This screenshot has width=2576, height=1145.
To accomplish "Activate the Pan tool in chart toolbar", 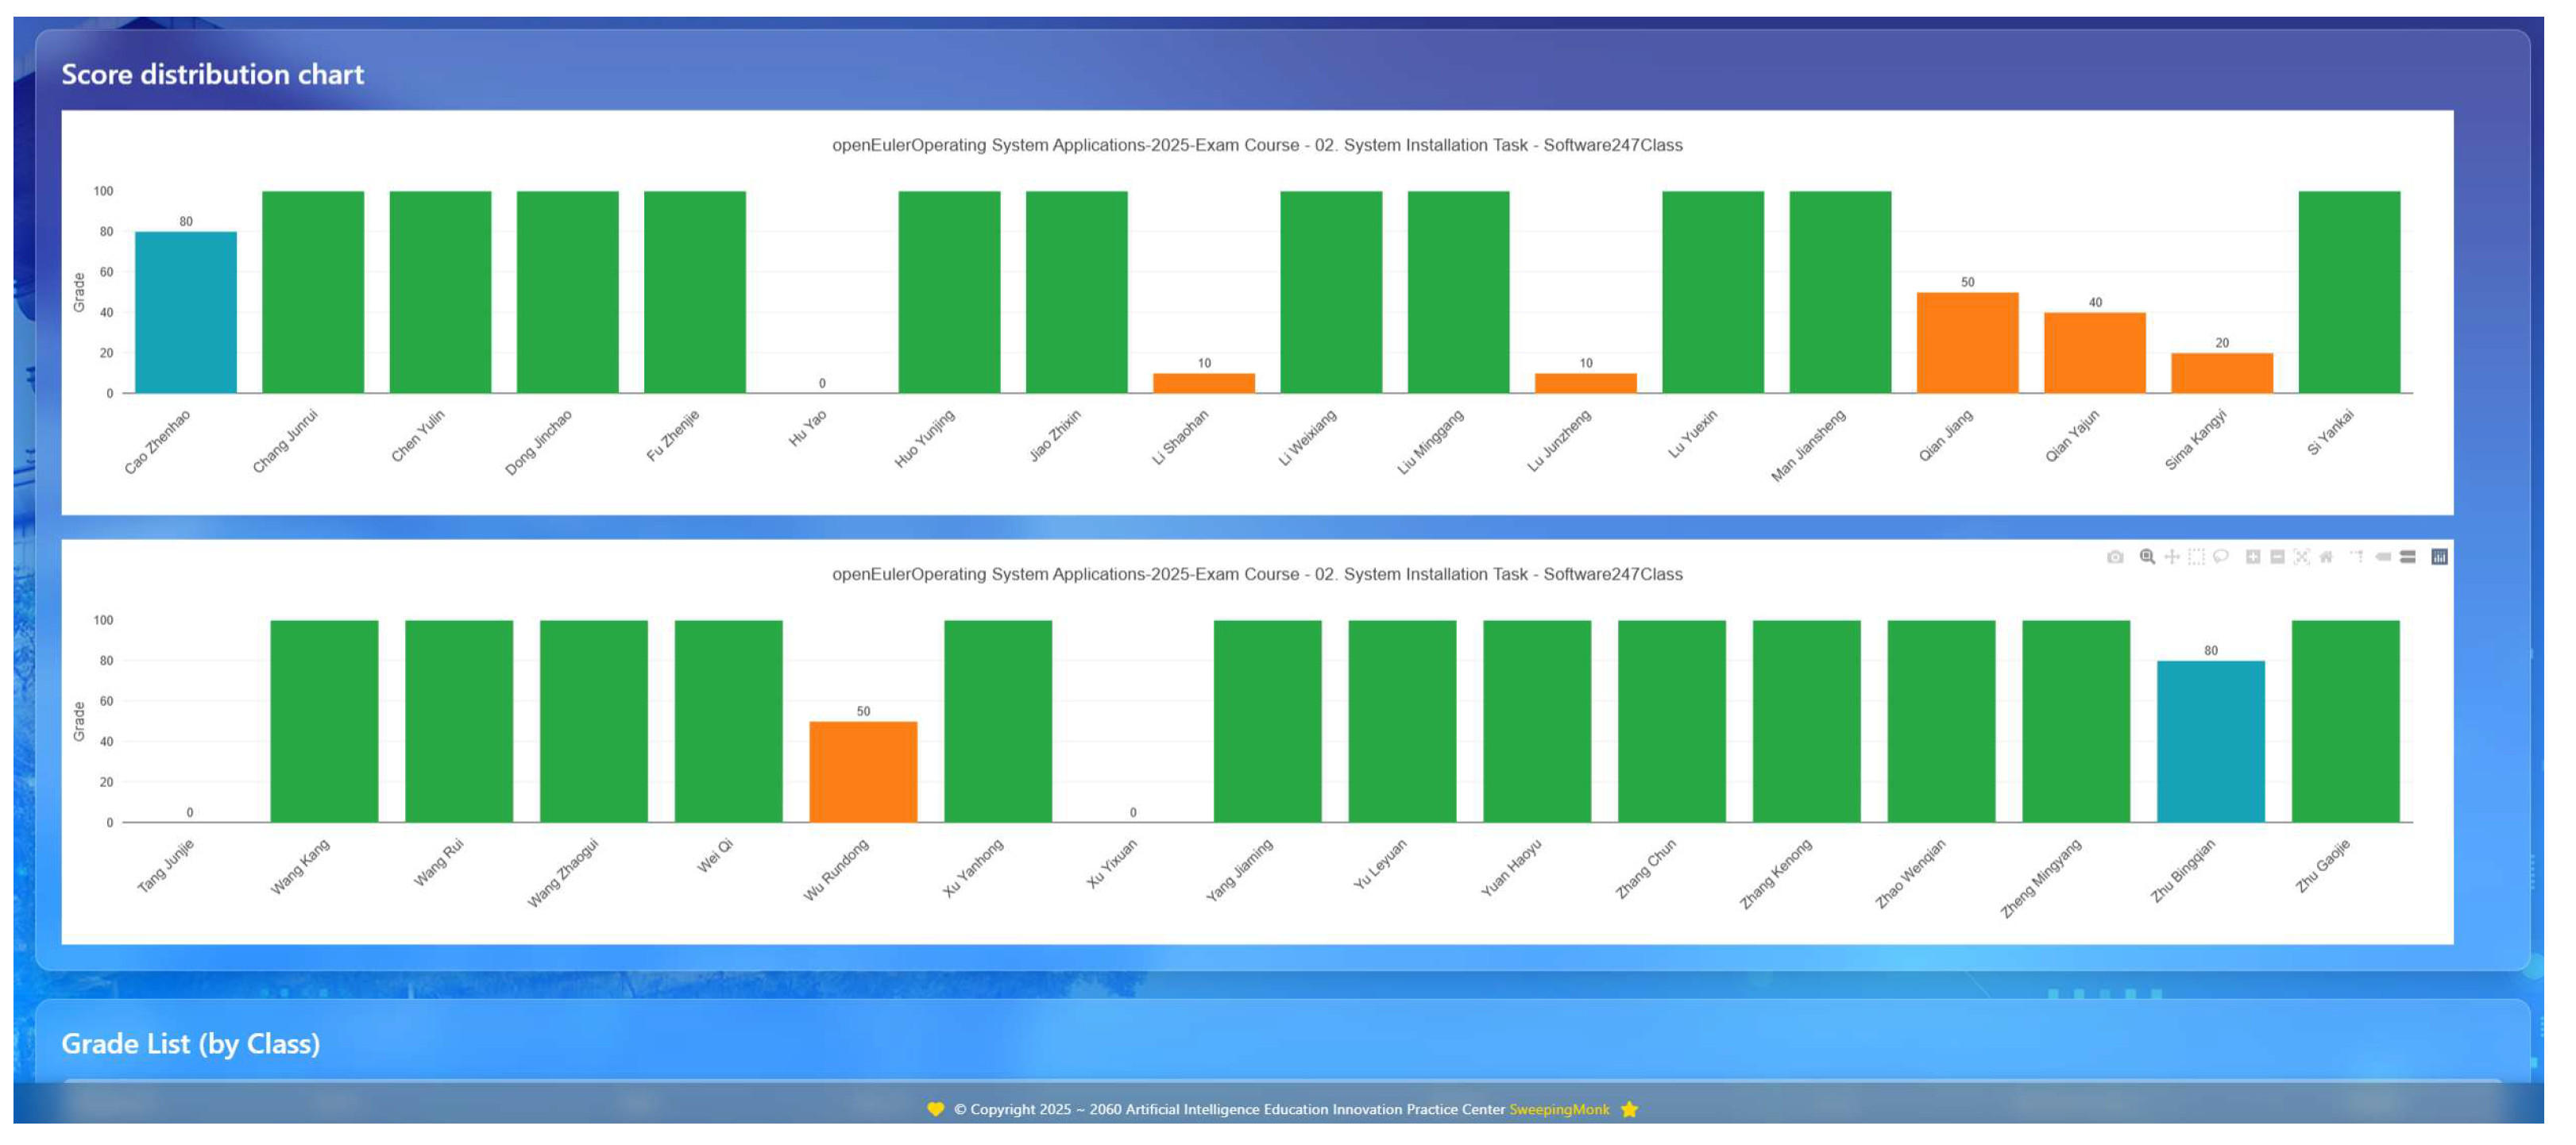I will click(x=2172, y=557).
